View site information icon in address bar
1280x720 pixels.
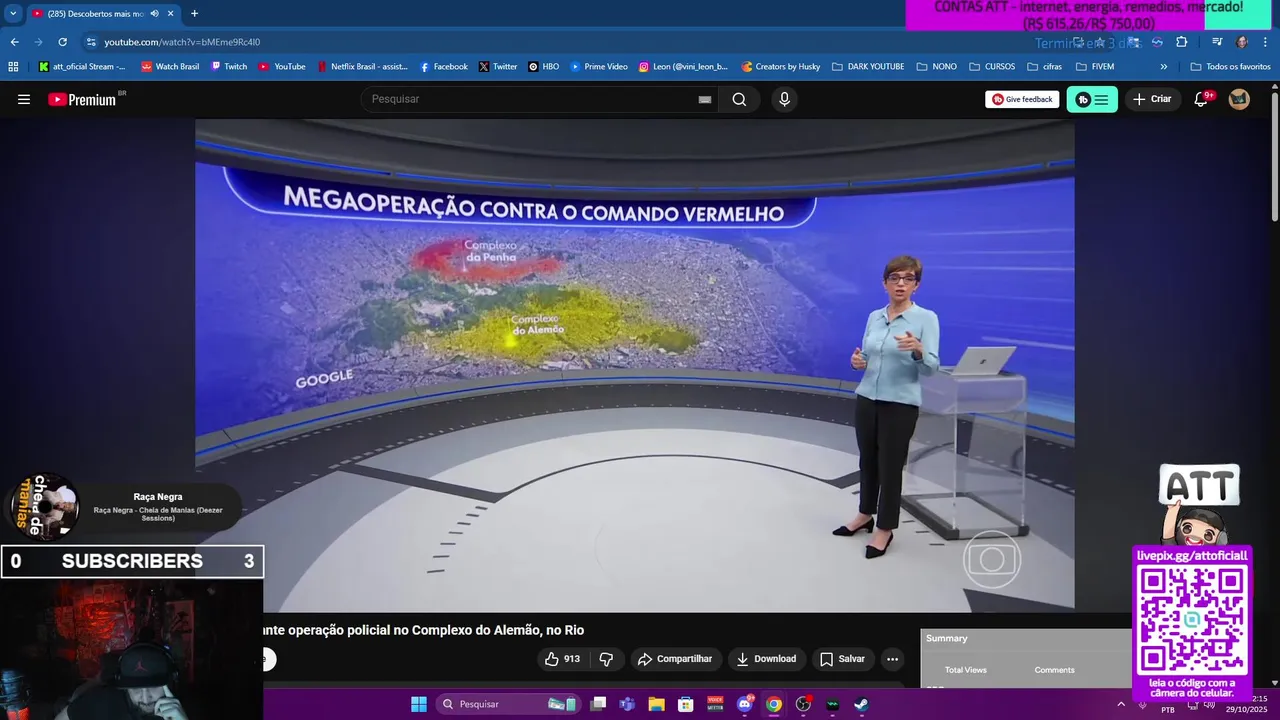[91, 42]
